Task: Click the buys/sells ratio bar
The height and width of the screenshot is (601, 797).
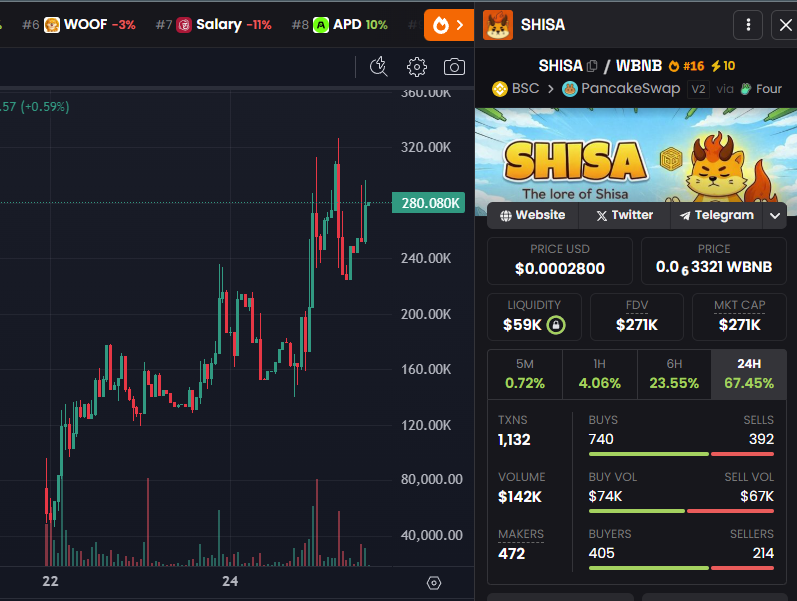Action: pyautogui.click(x=681, y=454)
